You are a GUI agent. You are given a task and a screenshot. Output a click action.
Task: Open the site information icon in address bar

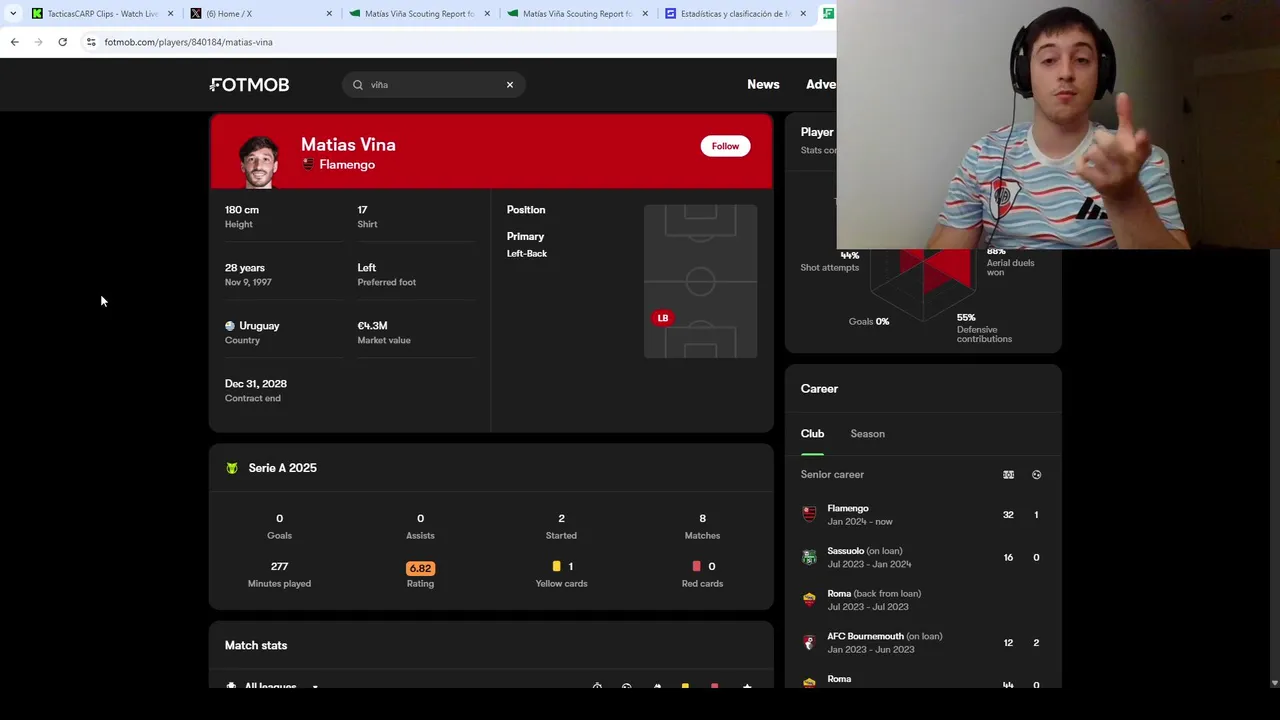91,42
